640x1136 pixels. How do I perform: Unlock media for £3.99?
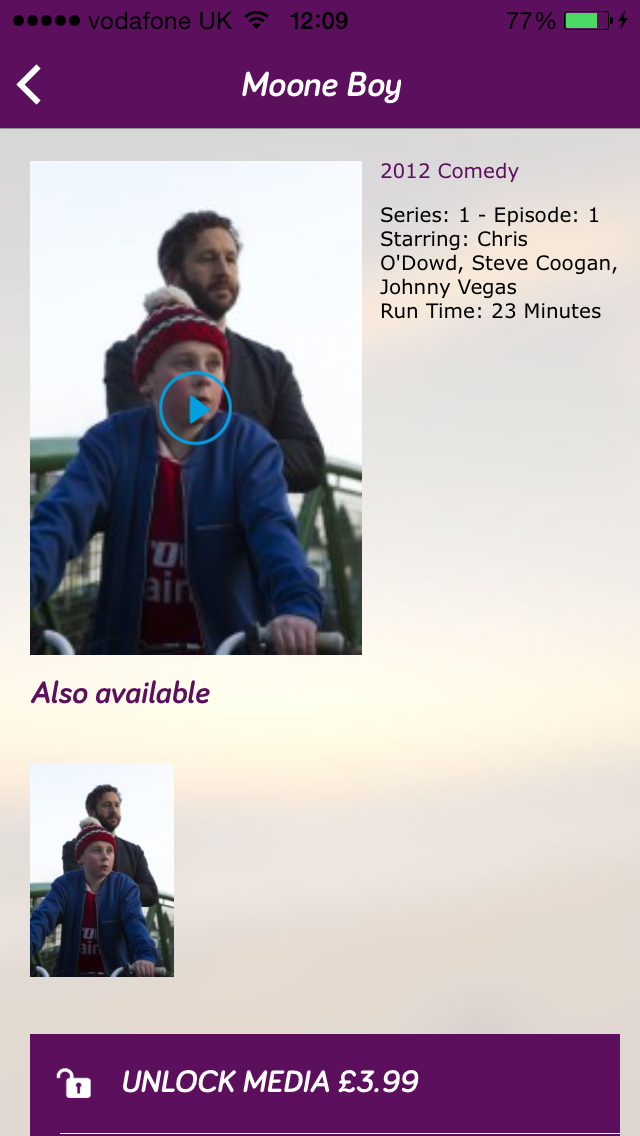pyautogui.click(x=325, y=1082)
